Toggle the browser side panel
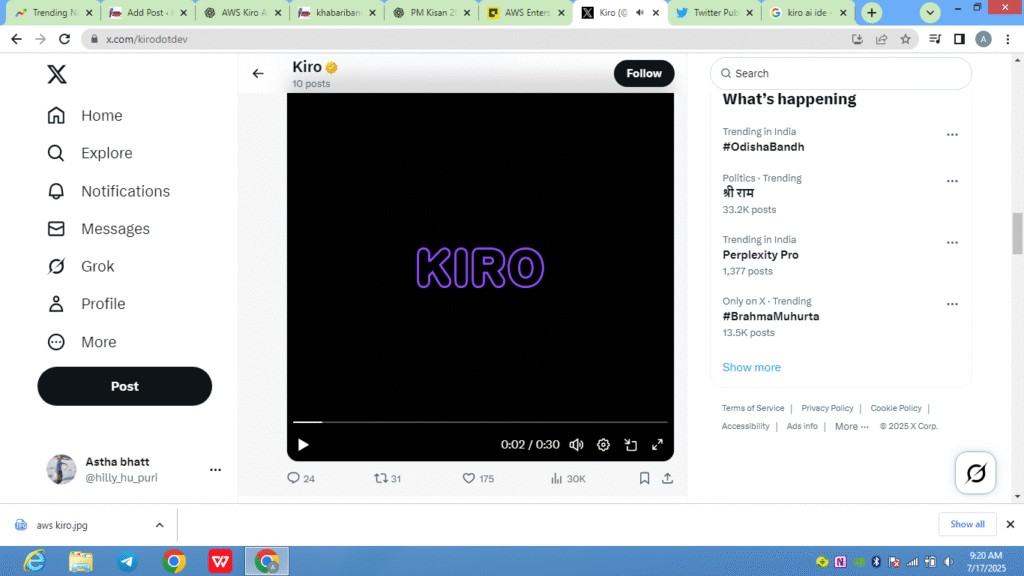This screenshot has height=576, width=1024. click(x=959, y=39)
